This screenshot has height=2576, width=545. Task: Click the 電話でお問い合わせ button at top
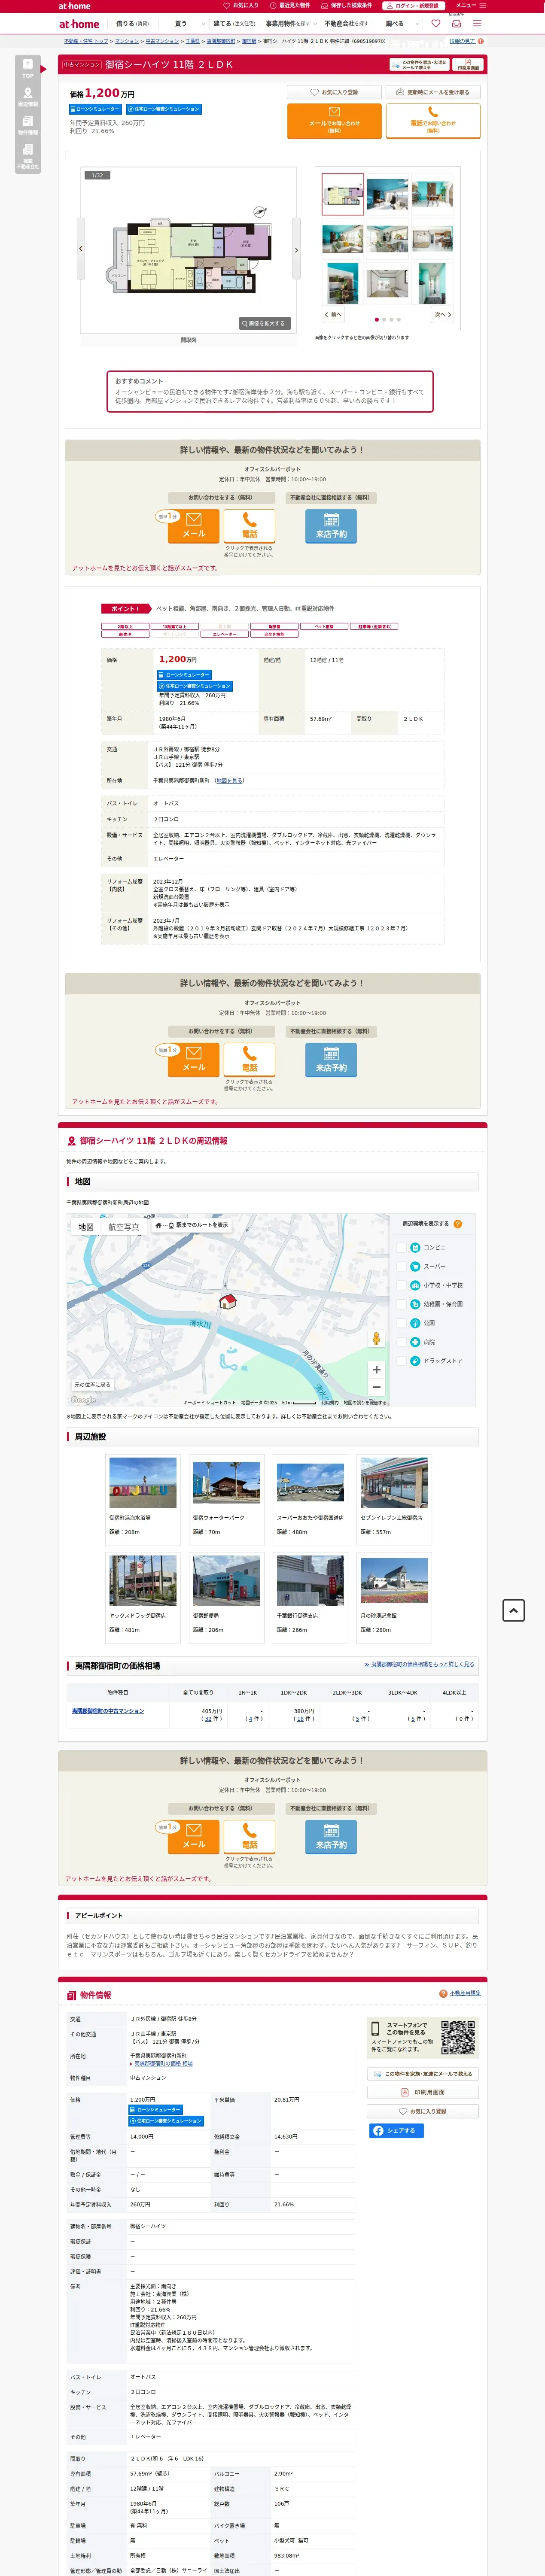[x=432, y=120]
